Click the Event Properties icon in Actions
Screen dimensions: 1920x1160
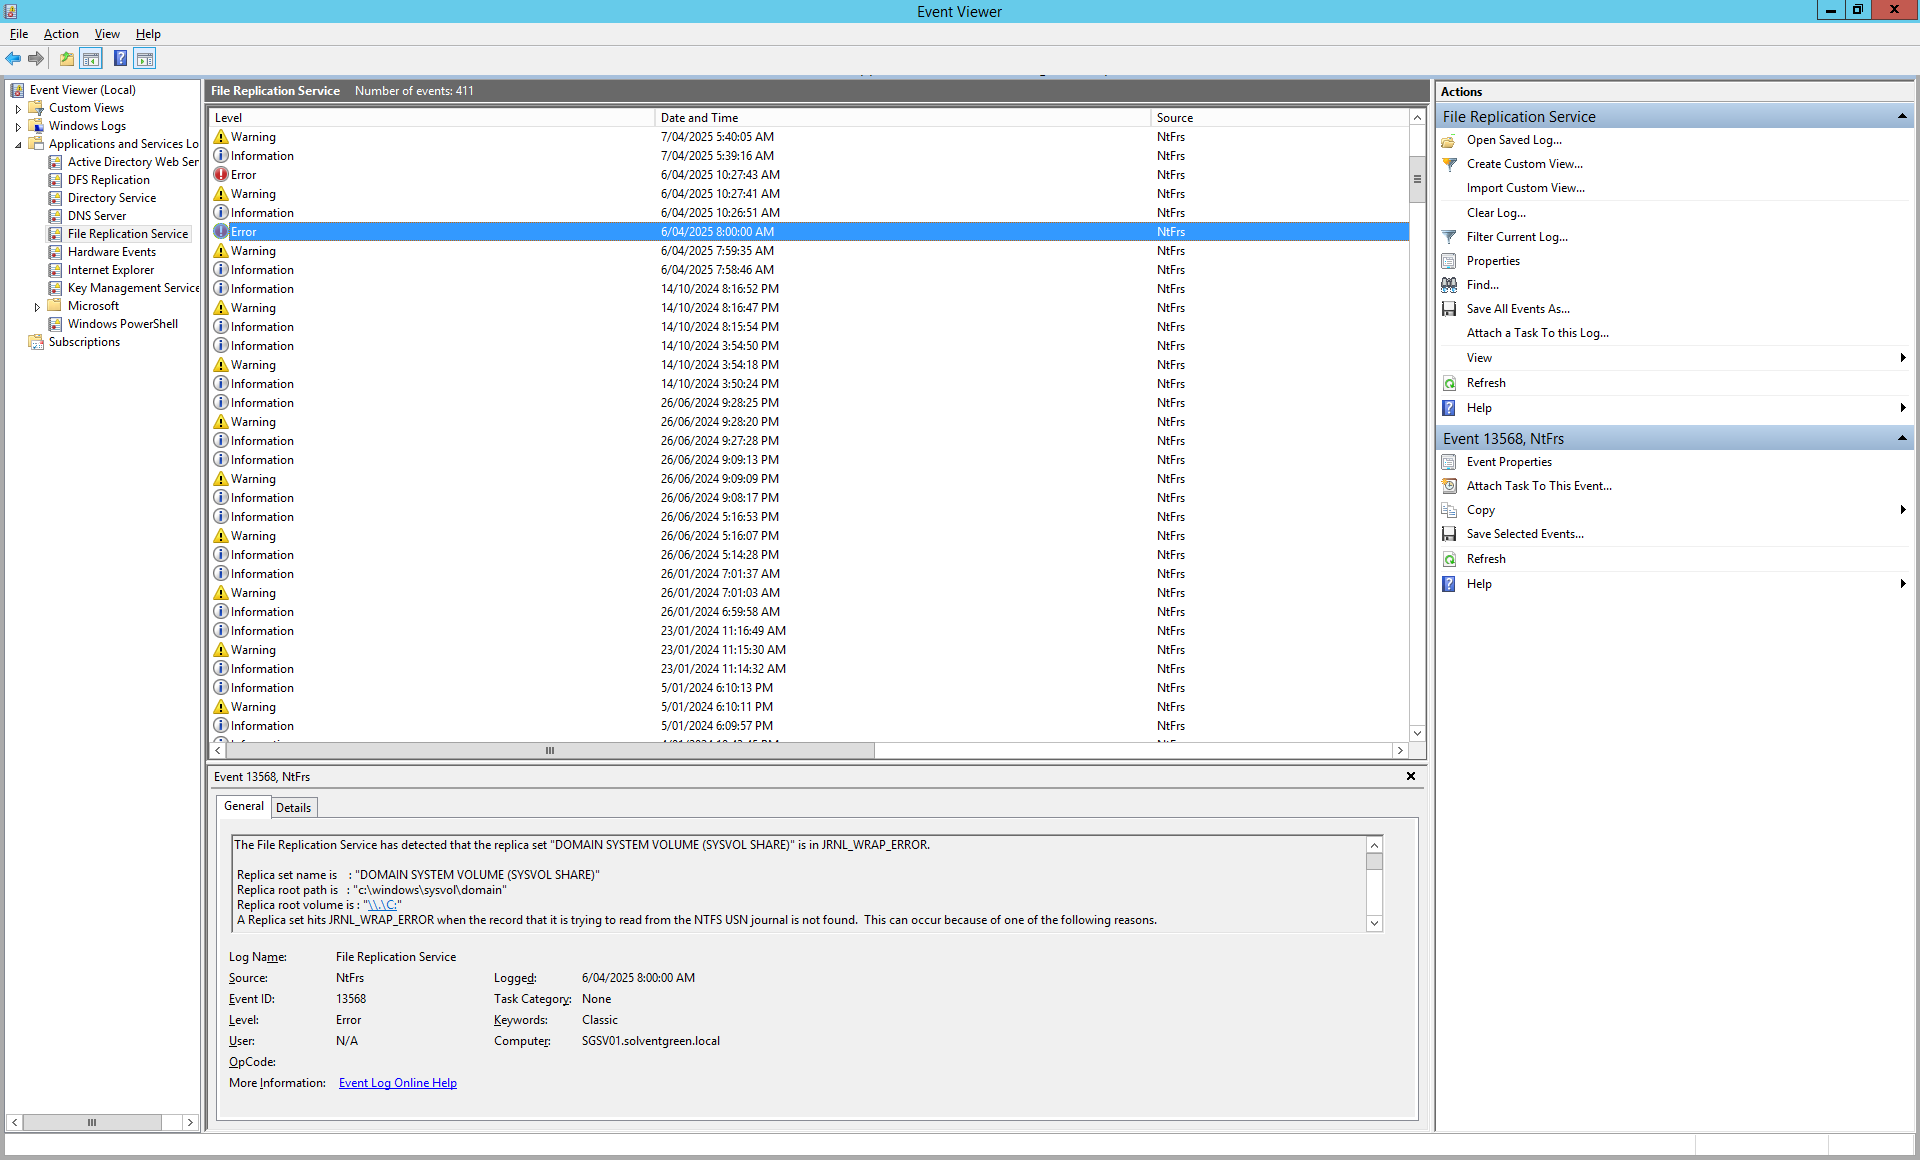coord(1449,462)
